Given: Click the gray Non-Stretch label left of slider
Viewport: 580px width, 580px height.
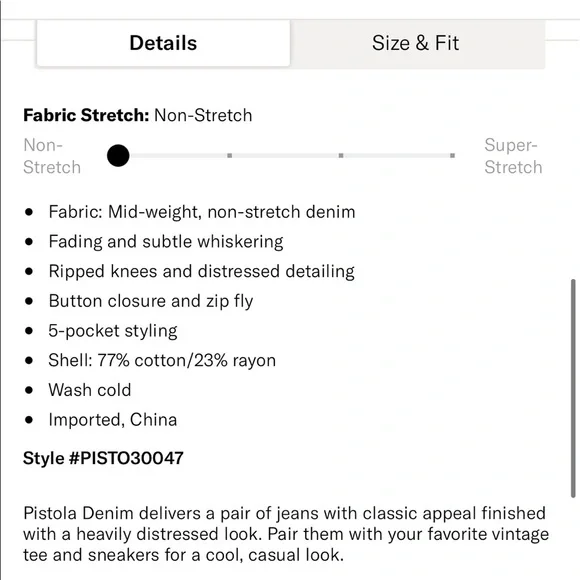Looking at the screenshot, I should [52, 156].
